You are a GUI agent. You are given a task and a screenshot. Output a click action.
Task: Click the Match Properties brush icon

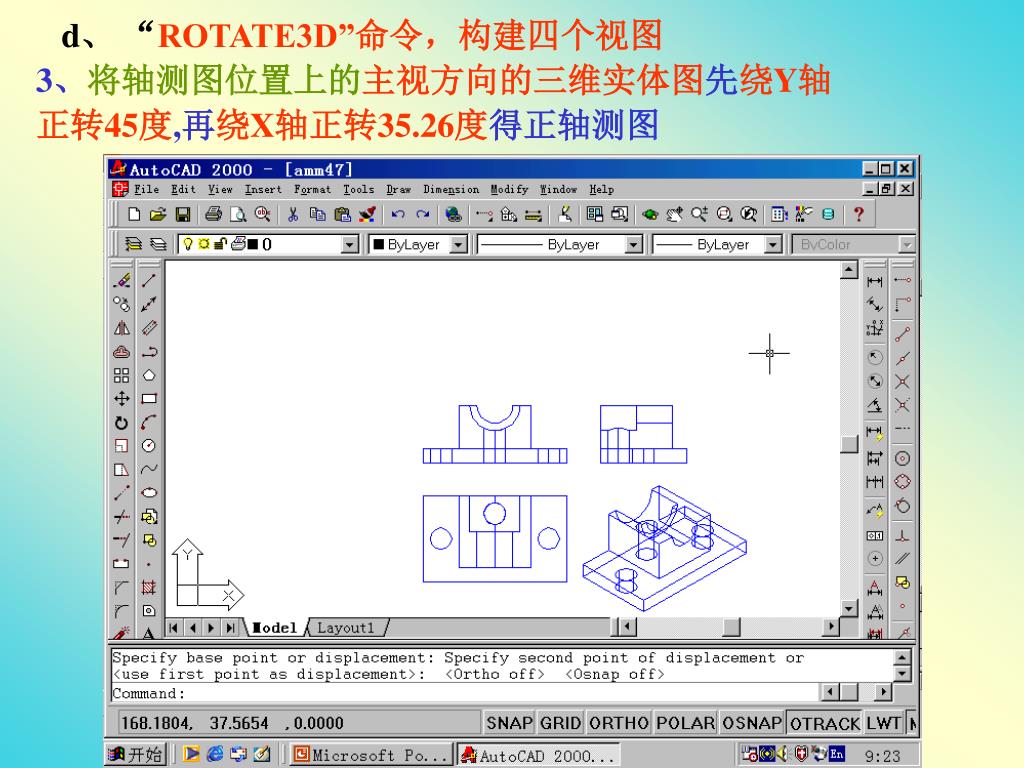tap(367, 214)
